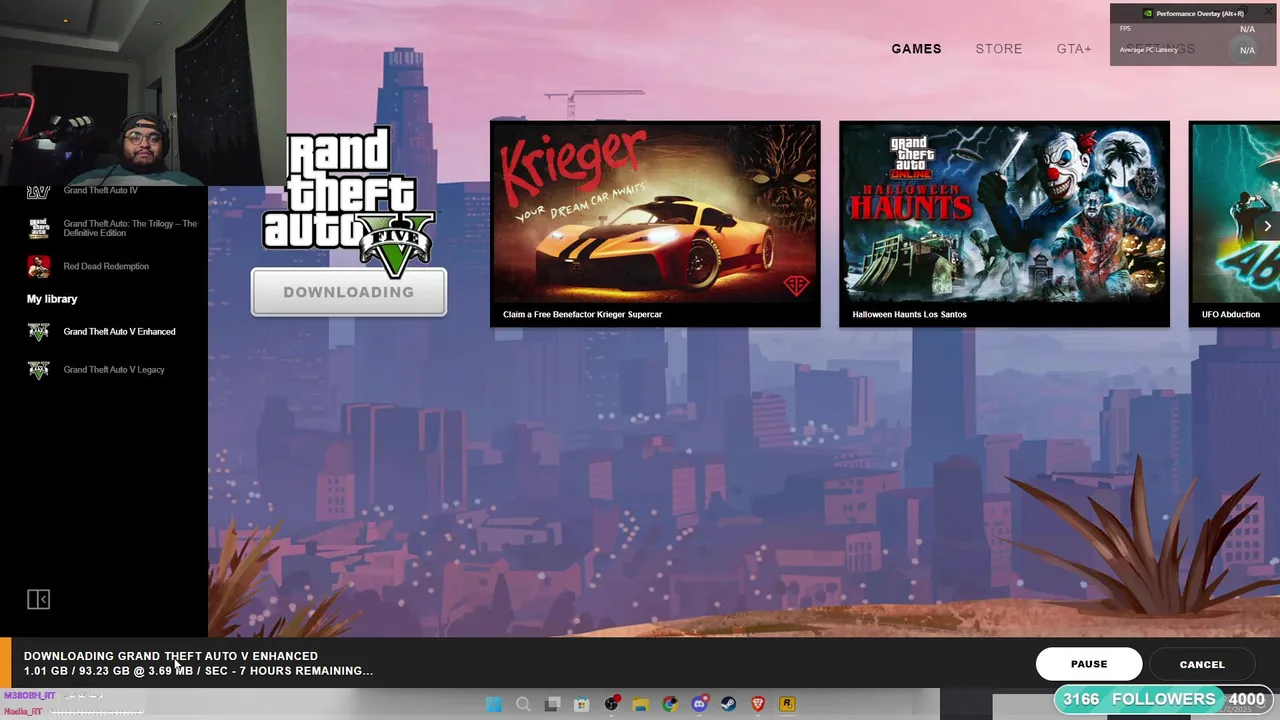Viewport: 1280px width, 720px height.
Task: Open Google Chrome from the taskbar
Action: [670, 704]
